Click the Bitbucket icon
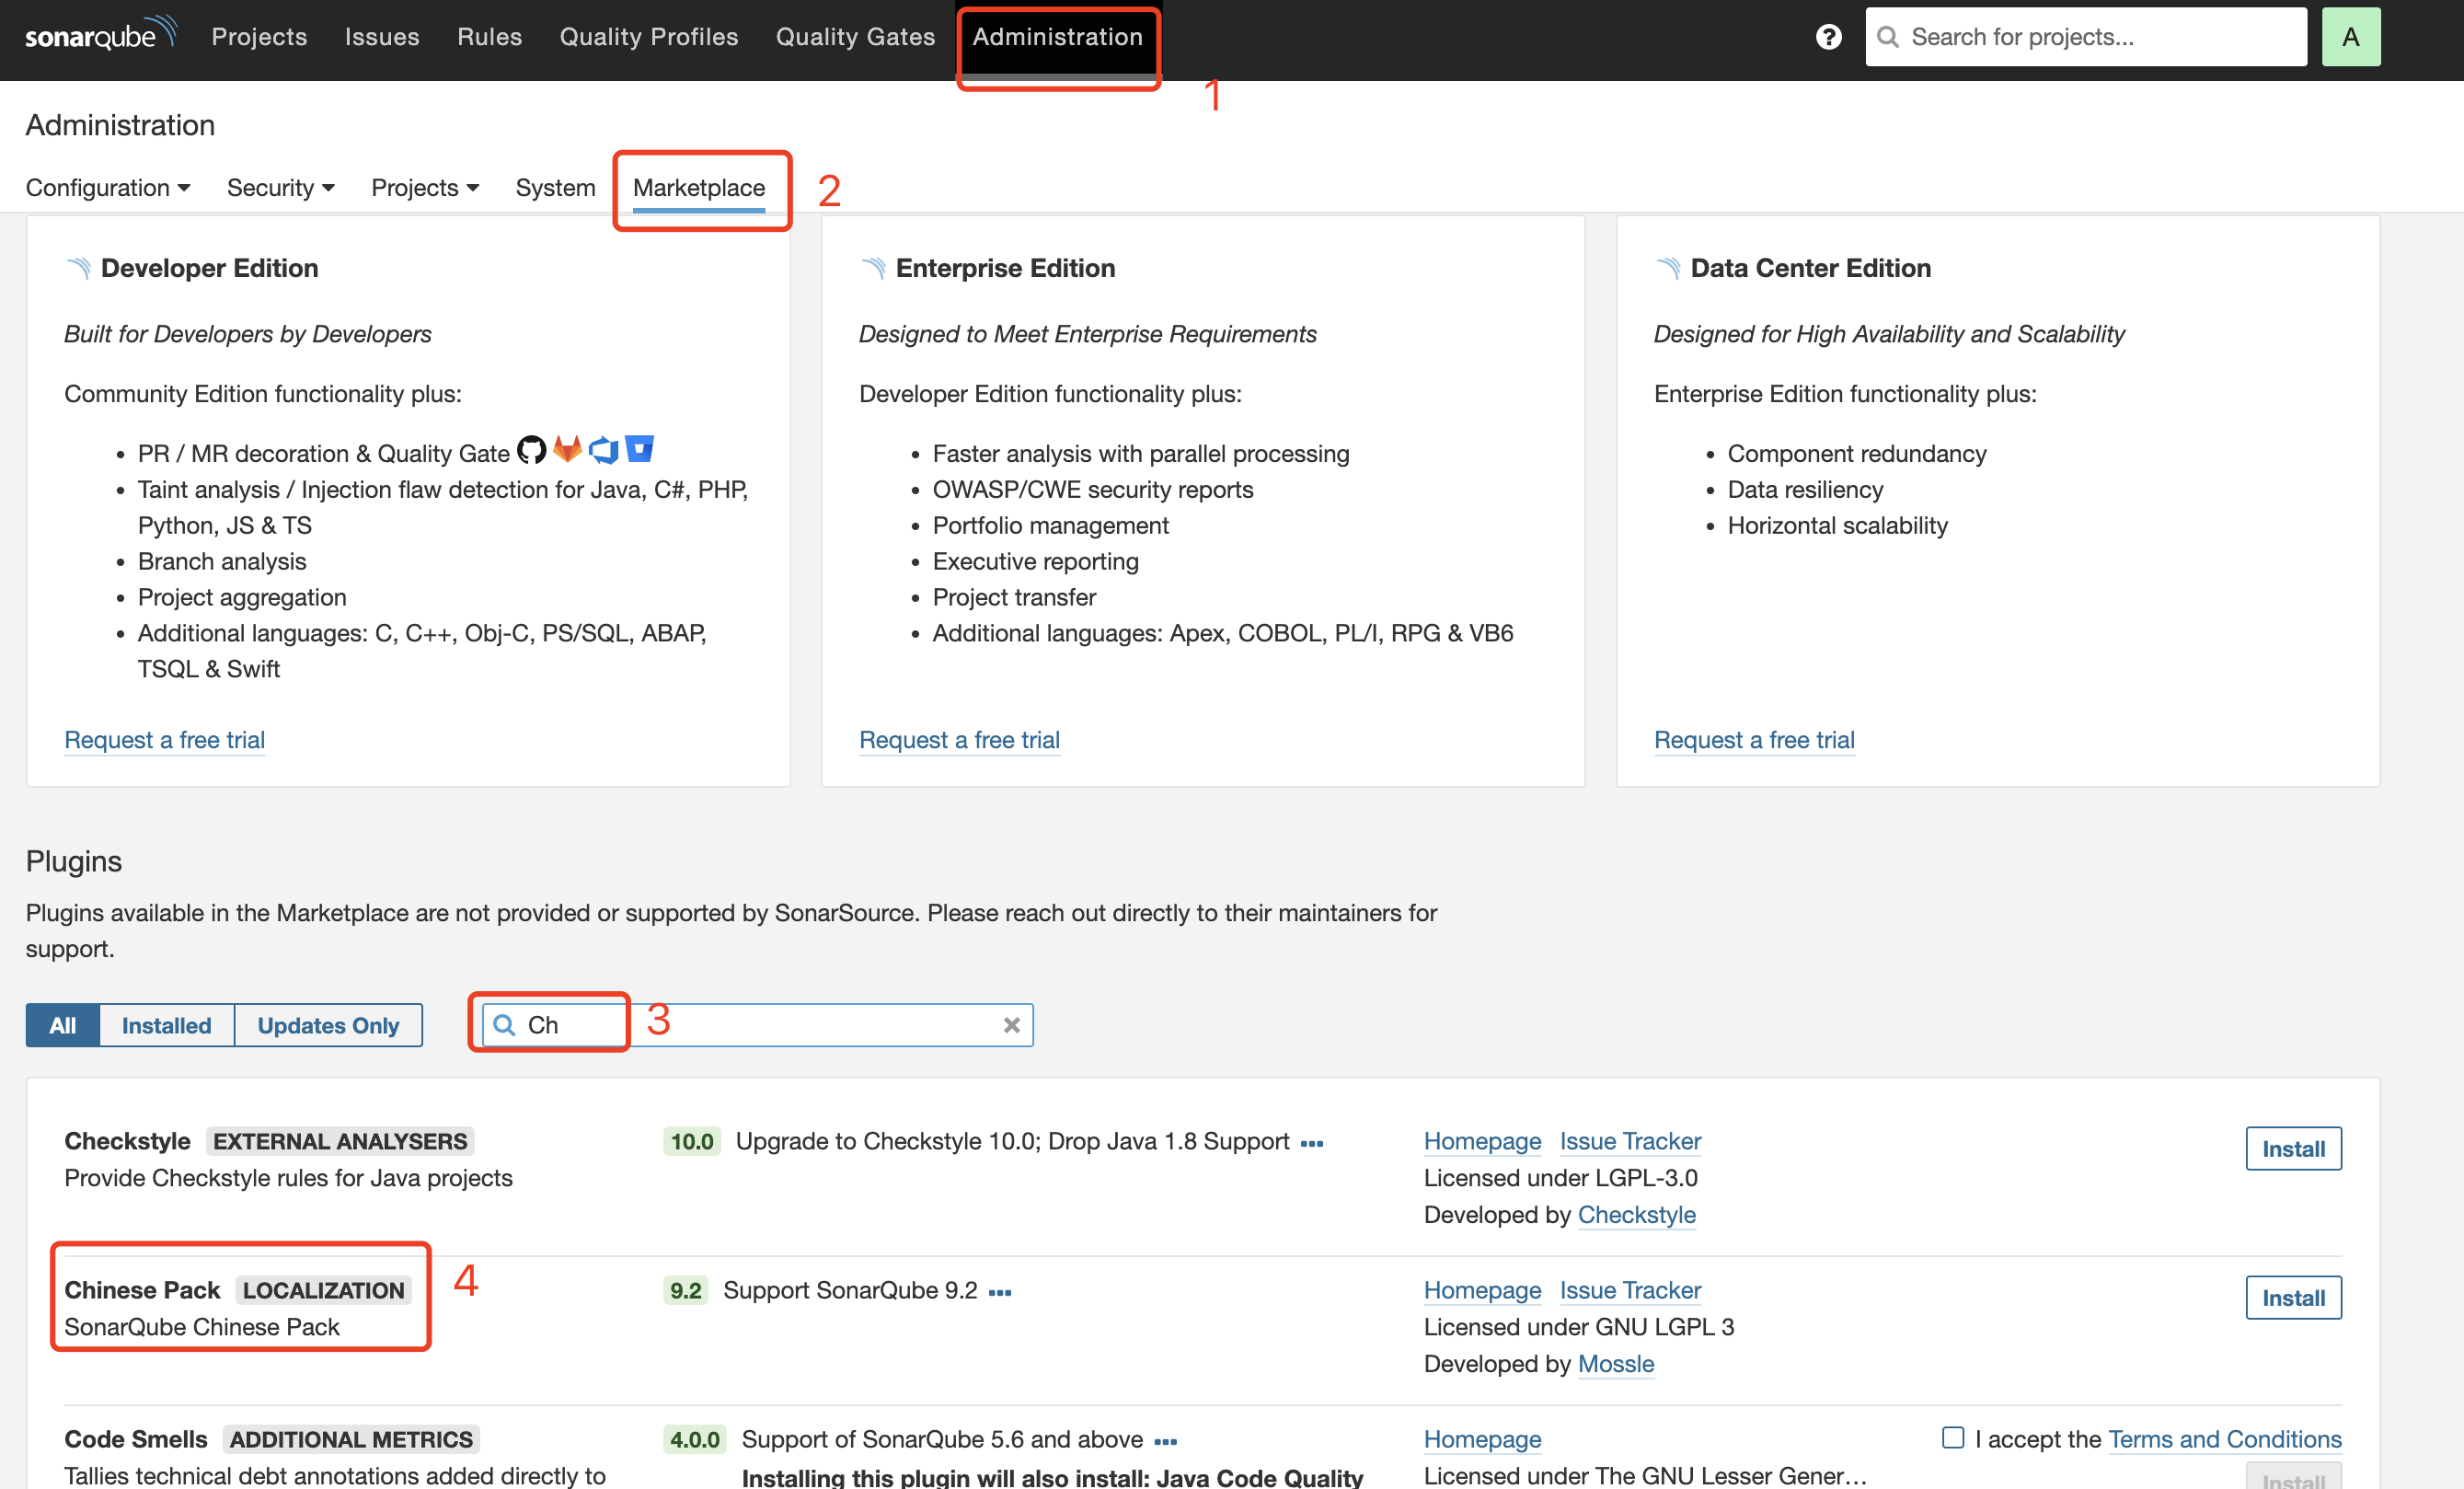This screenshot has height=1489, width=2464. [639, 449]
